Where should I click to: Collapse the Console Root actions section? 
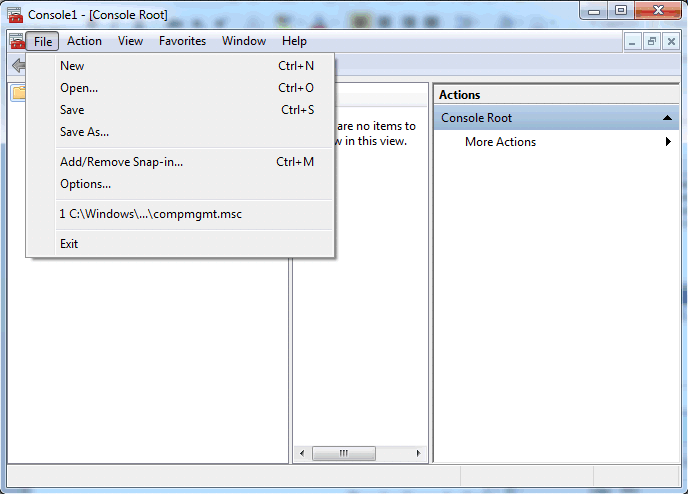(x=667, y=118)
